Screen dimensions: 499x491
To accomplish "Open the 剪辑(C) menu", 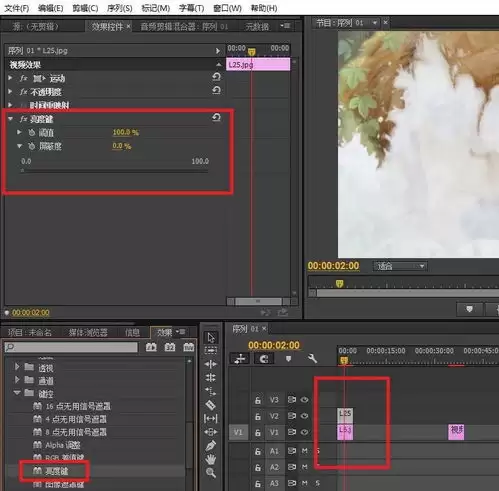I will [x=85, y=8].
